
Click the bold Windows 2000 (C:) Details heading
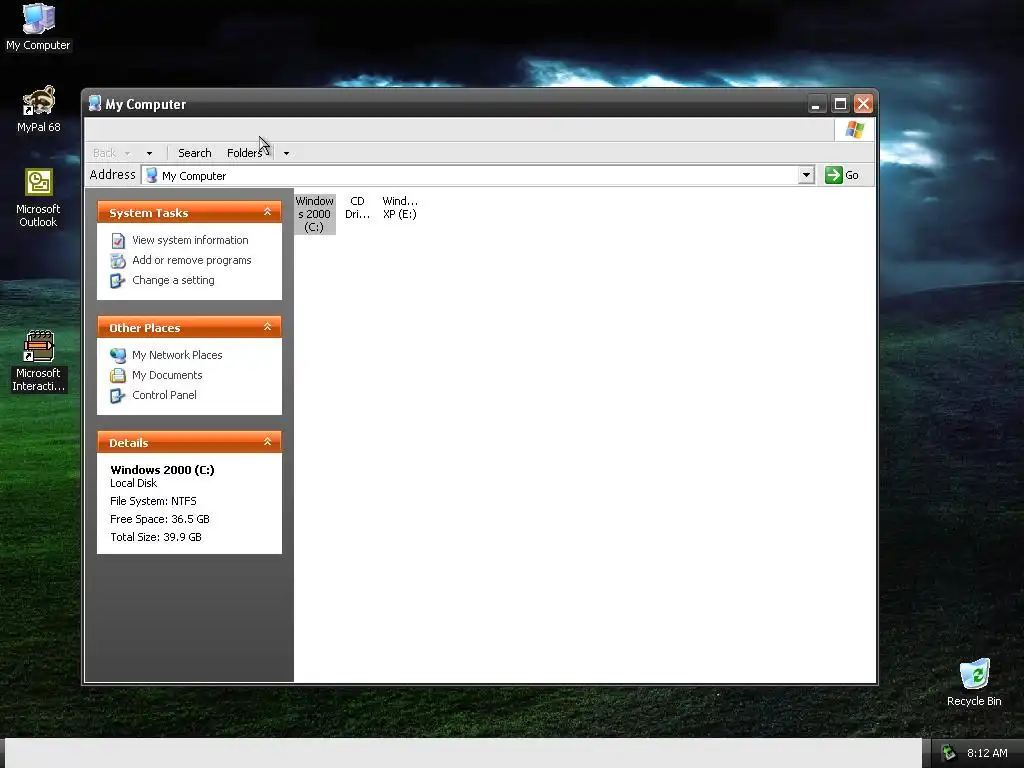(162, 470)
